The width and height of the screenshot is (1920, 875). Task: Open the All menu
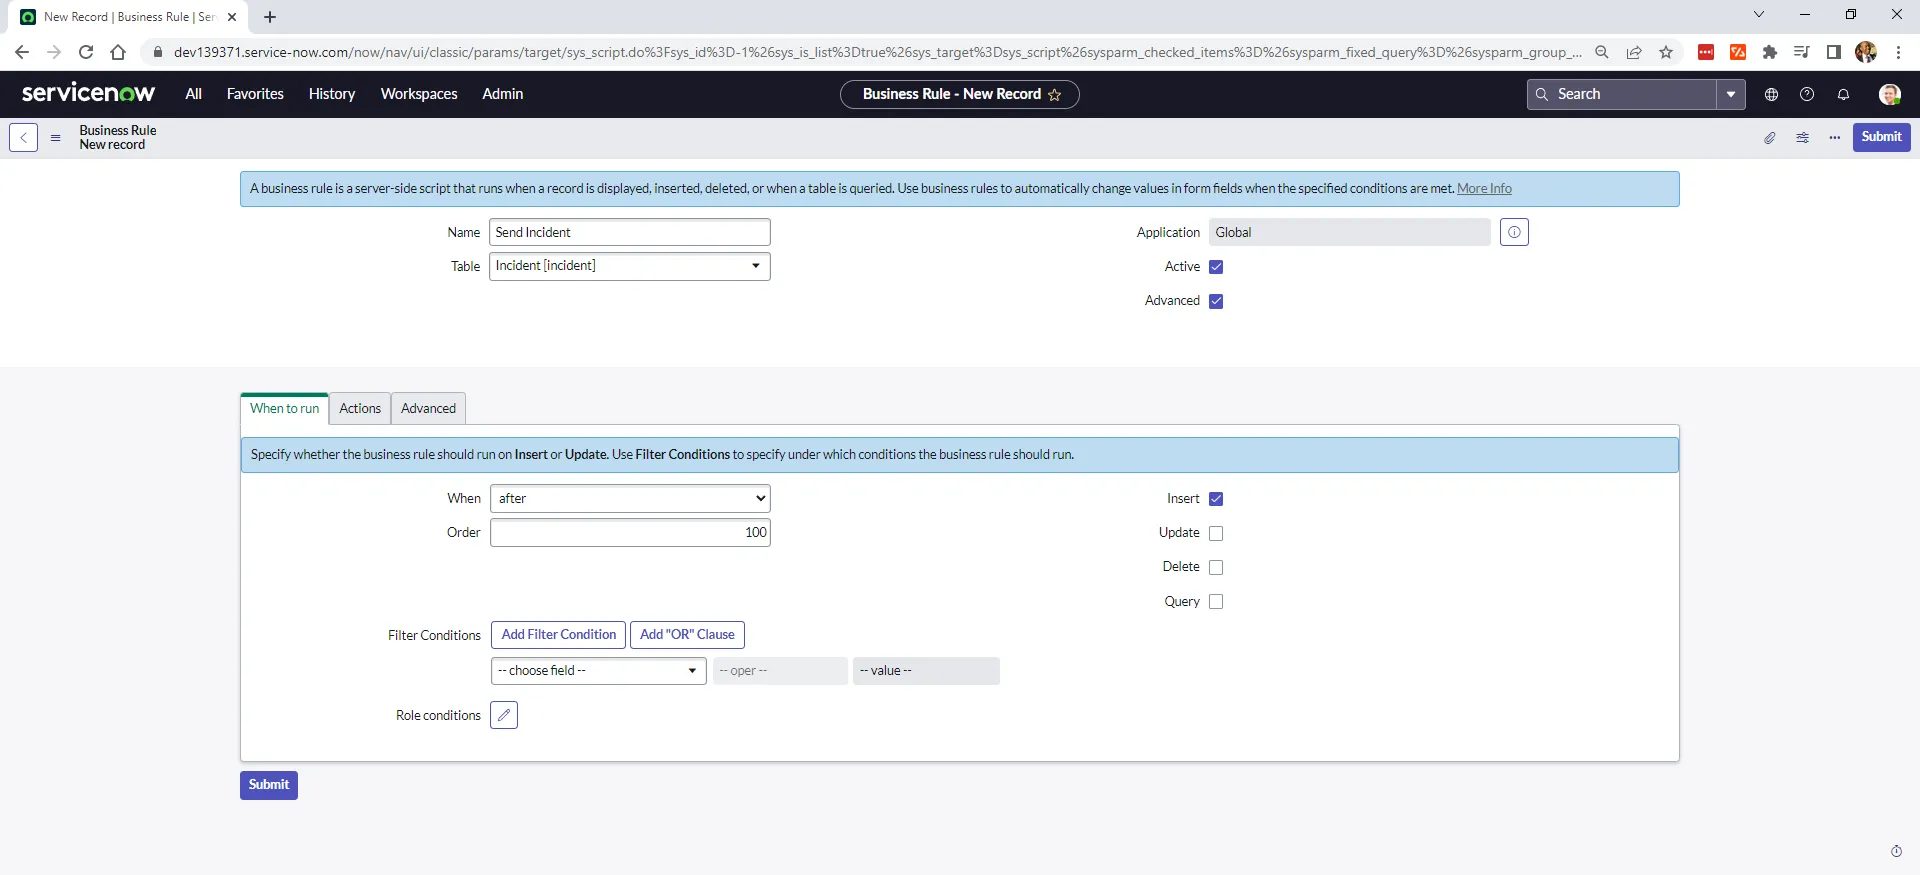(194, 94)
